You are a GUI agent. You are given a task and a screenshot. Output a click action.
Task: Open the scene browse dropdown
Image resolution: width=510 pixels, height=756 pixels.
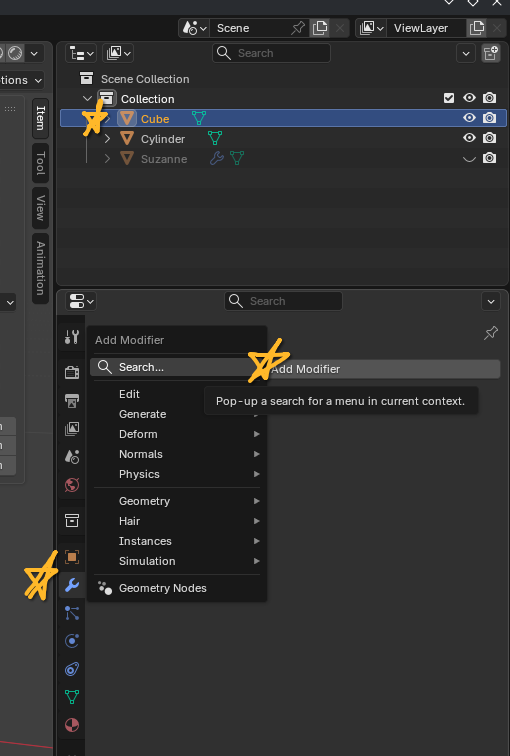tap(195, 28)
